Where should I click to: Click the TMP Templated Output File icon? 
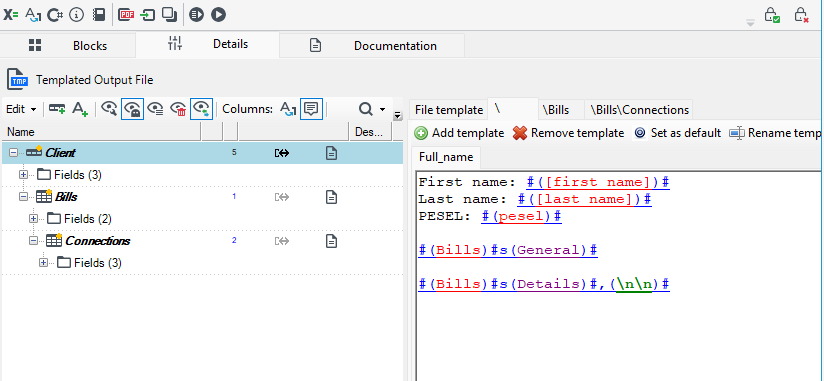18,80
